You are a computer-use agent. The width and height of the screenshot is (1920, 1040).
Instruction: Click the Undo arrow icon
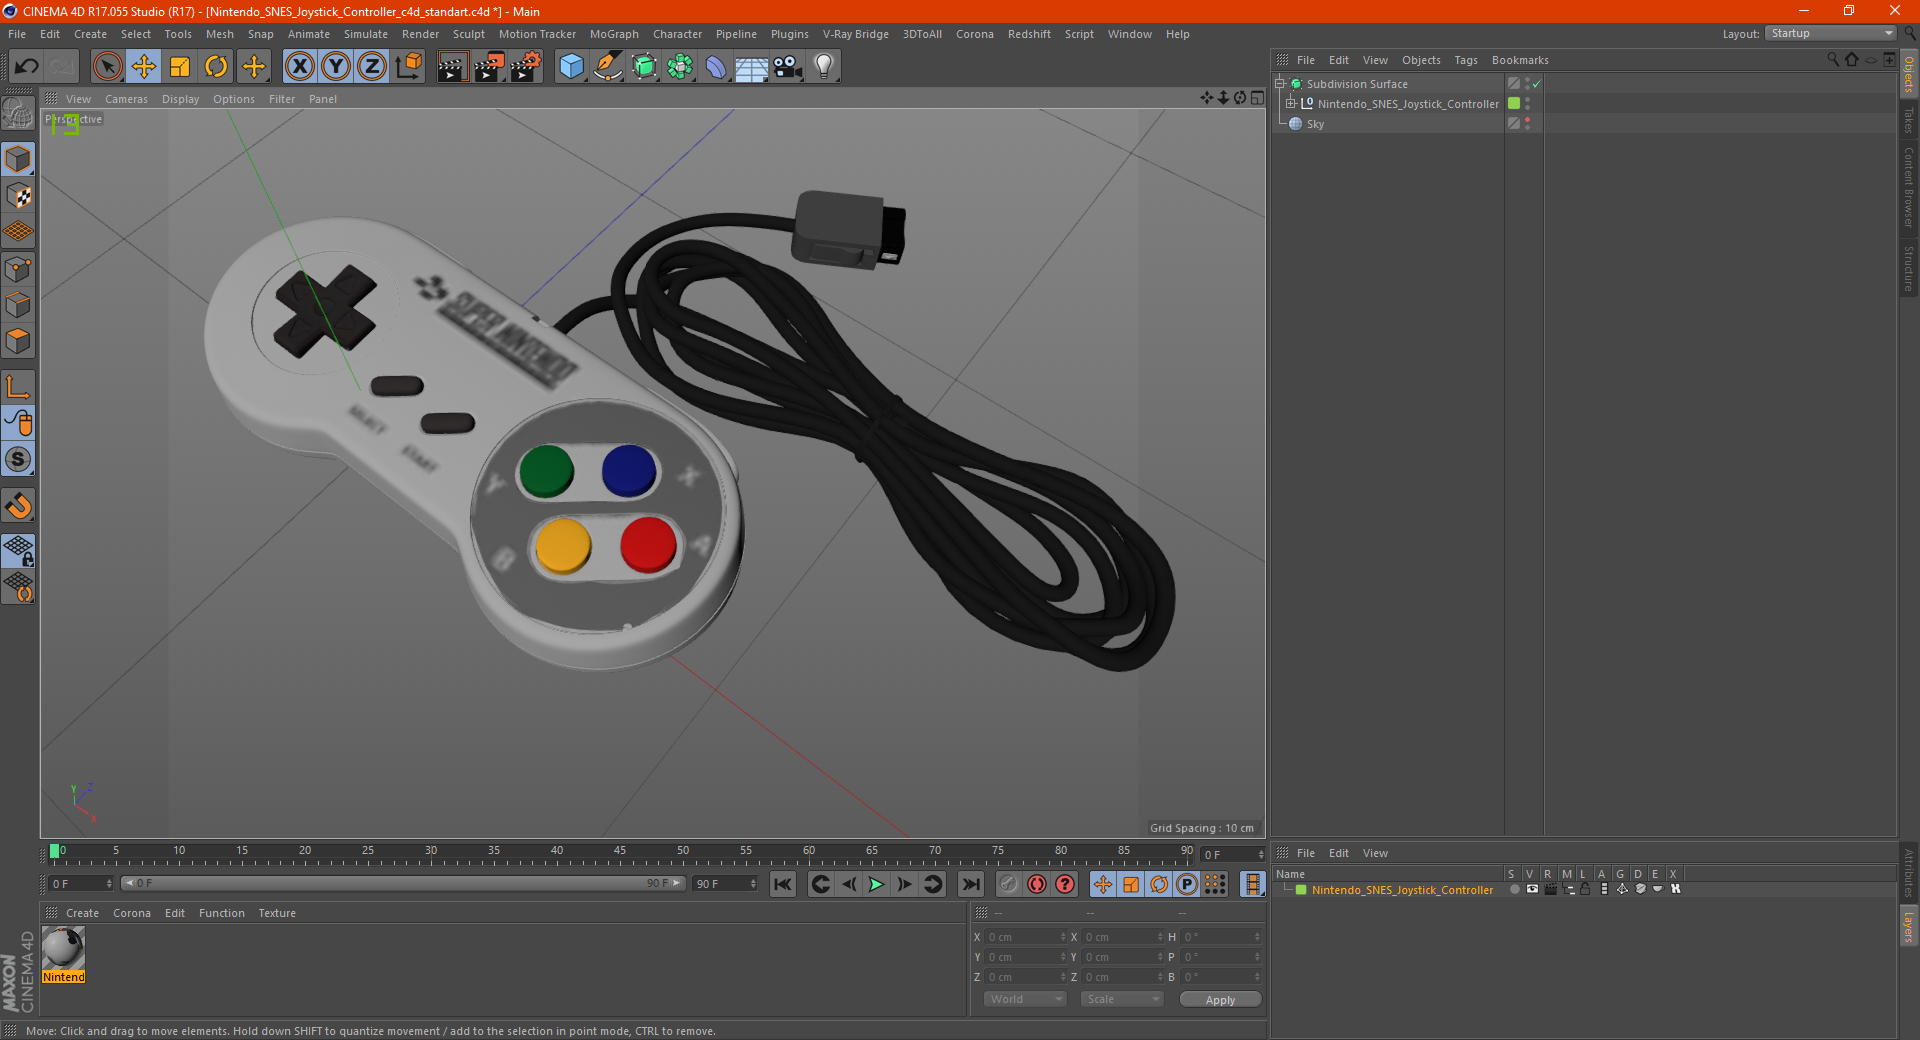click(27, 67)
